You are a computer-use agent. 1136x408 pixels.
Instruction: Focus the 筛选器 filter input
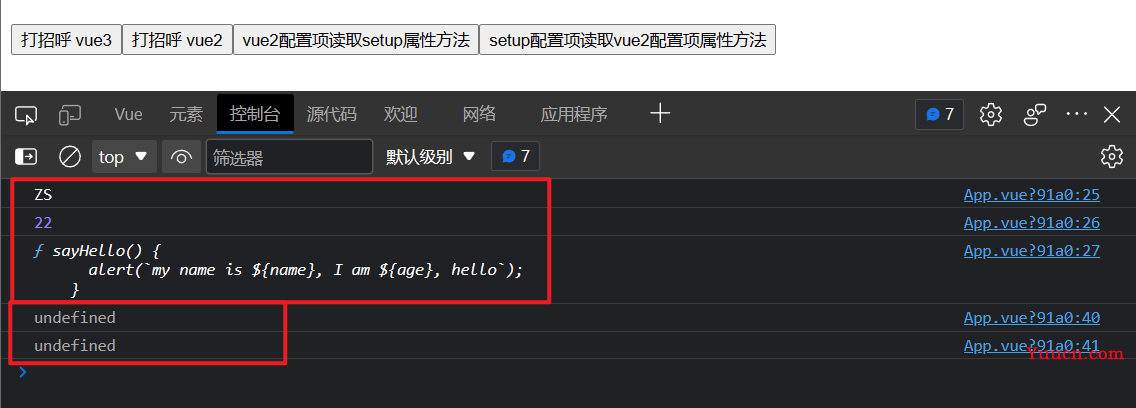pyautogui.click(x=290, y=157)
